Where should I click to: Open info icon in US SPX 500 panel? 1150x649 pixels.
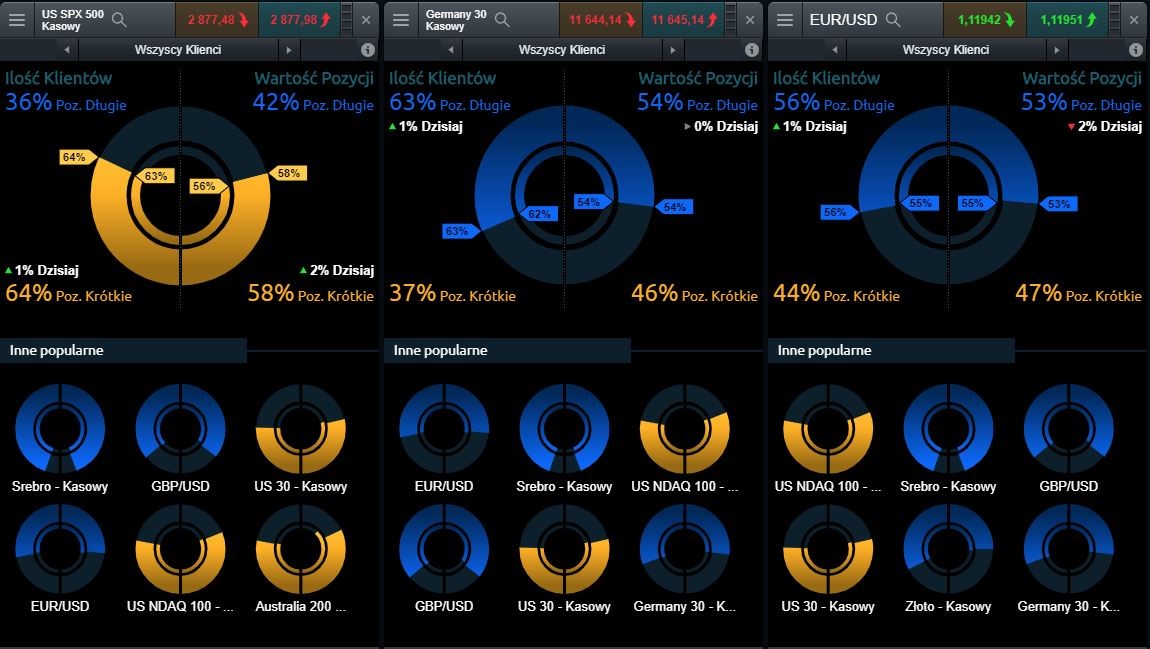coord(367,50)
